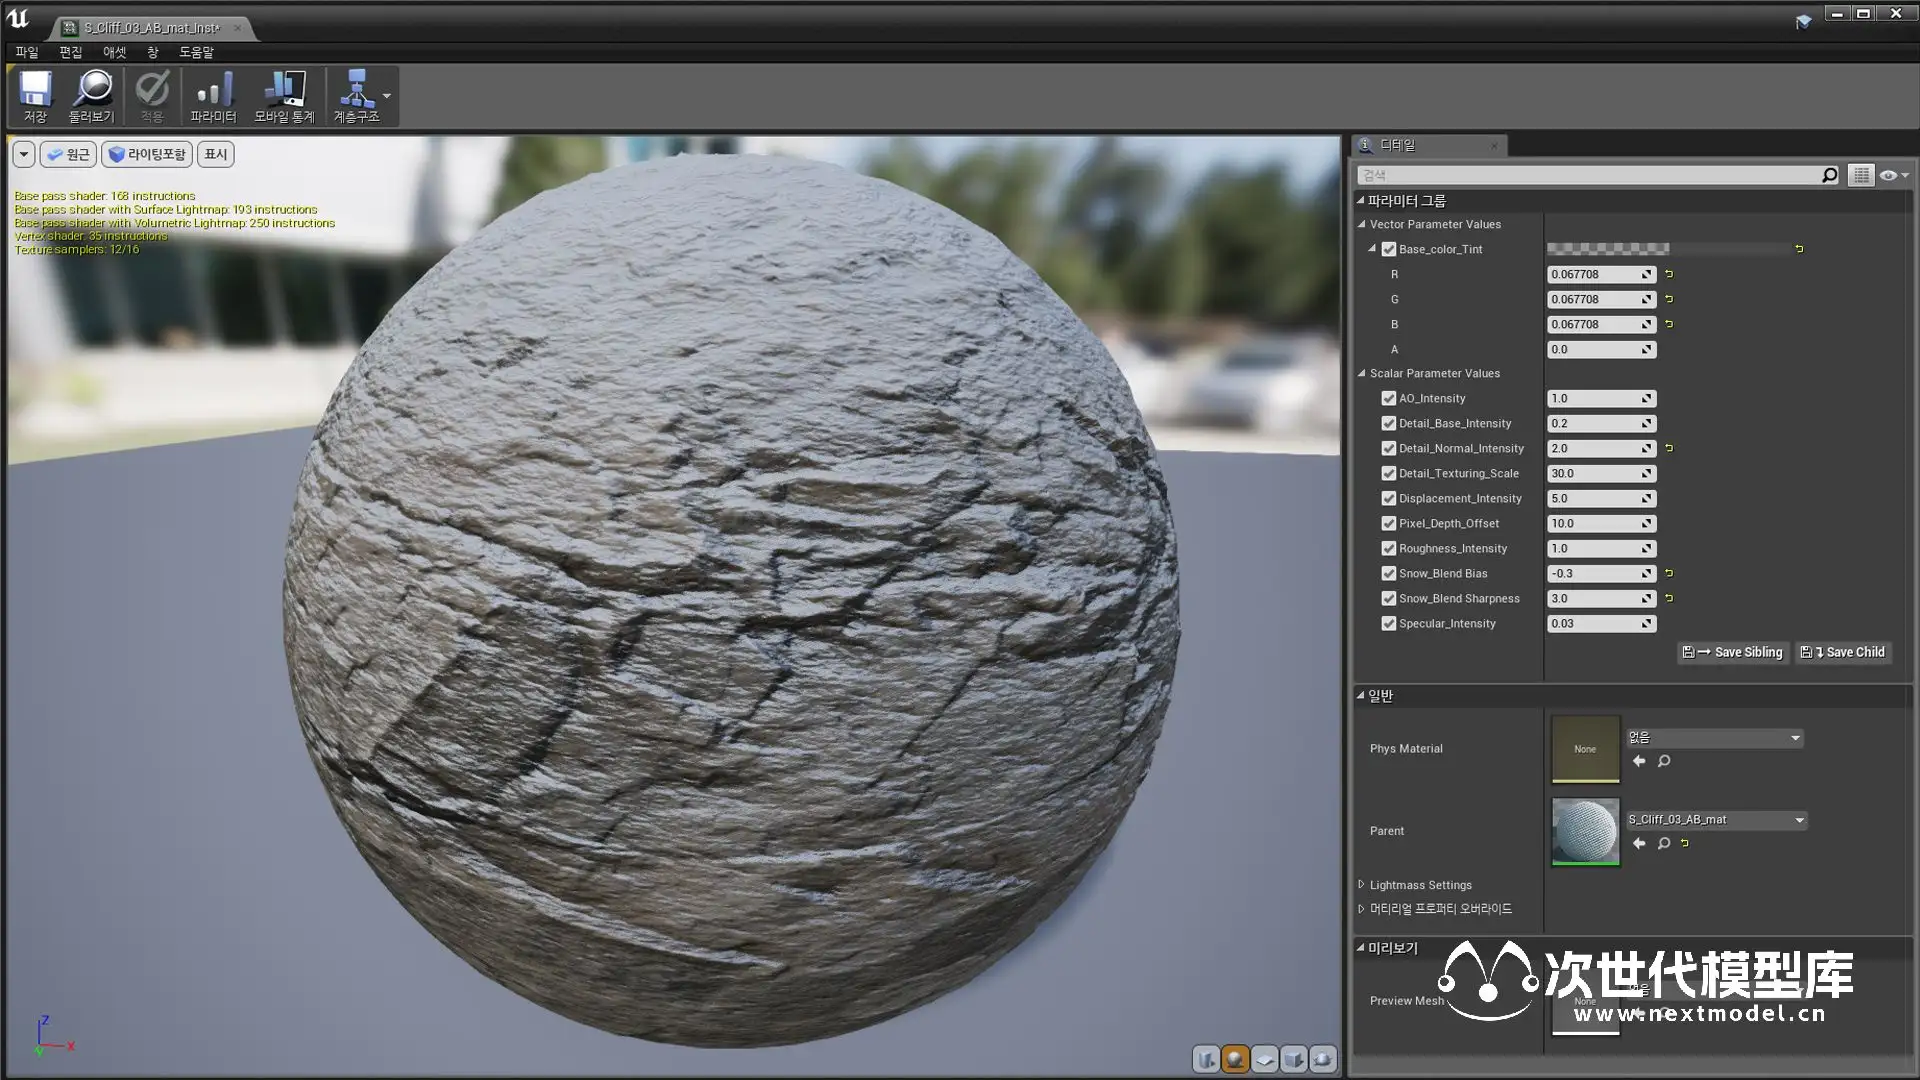Click the Save Child button
The width and height of the screenshot is (1920, 1080).
pyautogui.click(x=1843, y=652)
